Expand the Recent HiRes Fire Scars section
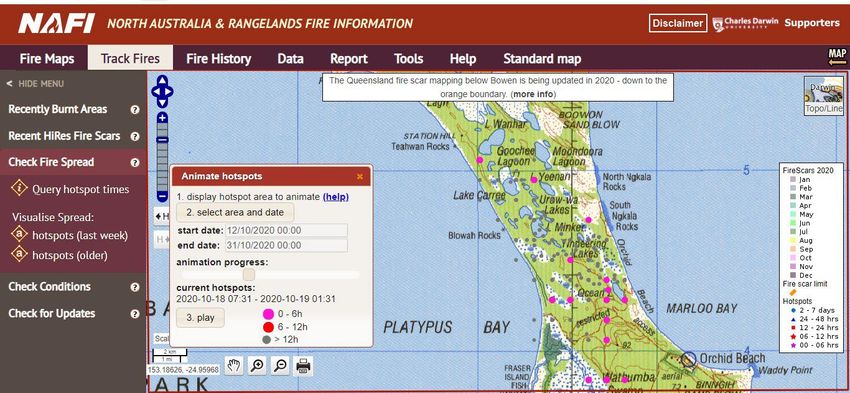The width and height of the screenshot is (850, 393). click(64, 136)
